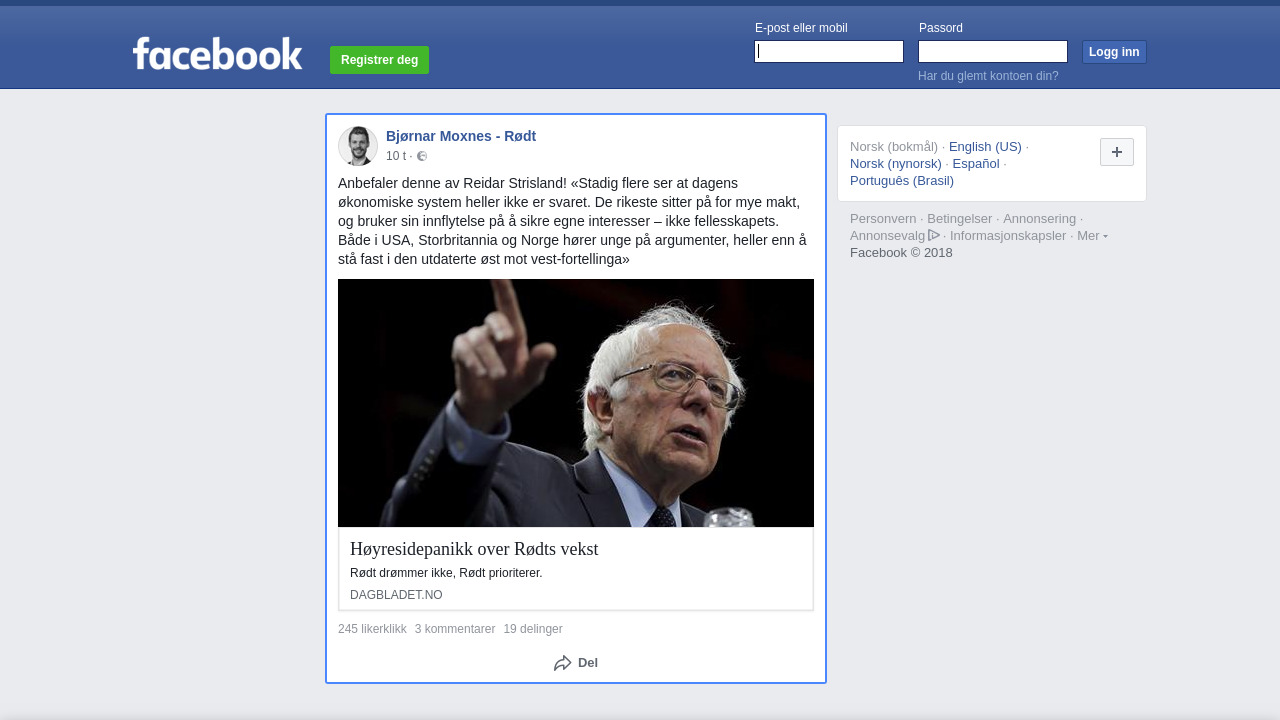This screenshot has width=1280, height=720.
Task: Click the 10 t post timestamp
Action: coord(396,156)
